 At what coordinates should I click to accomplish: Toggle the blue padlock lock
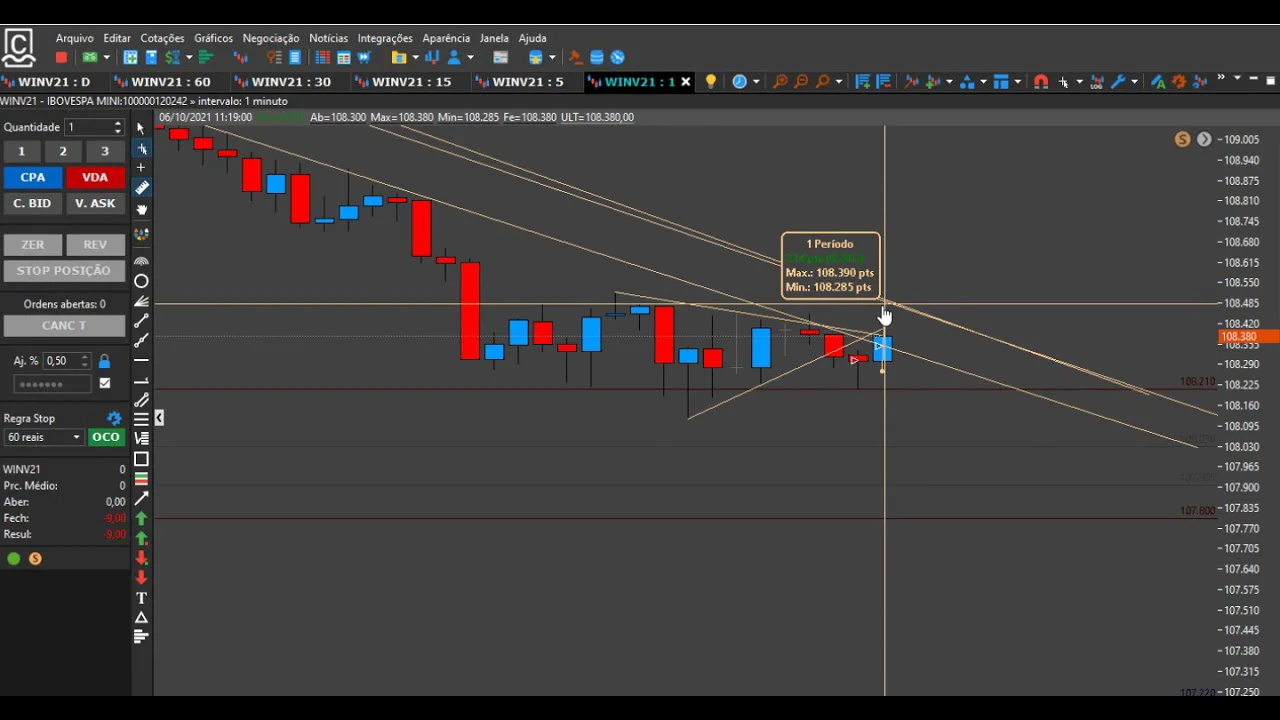(x=104, y=361)
